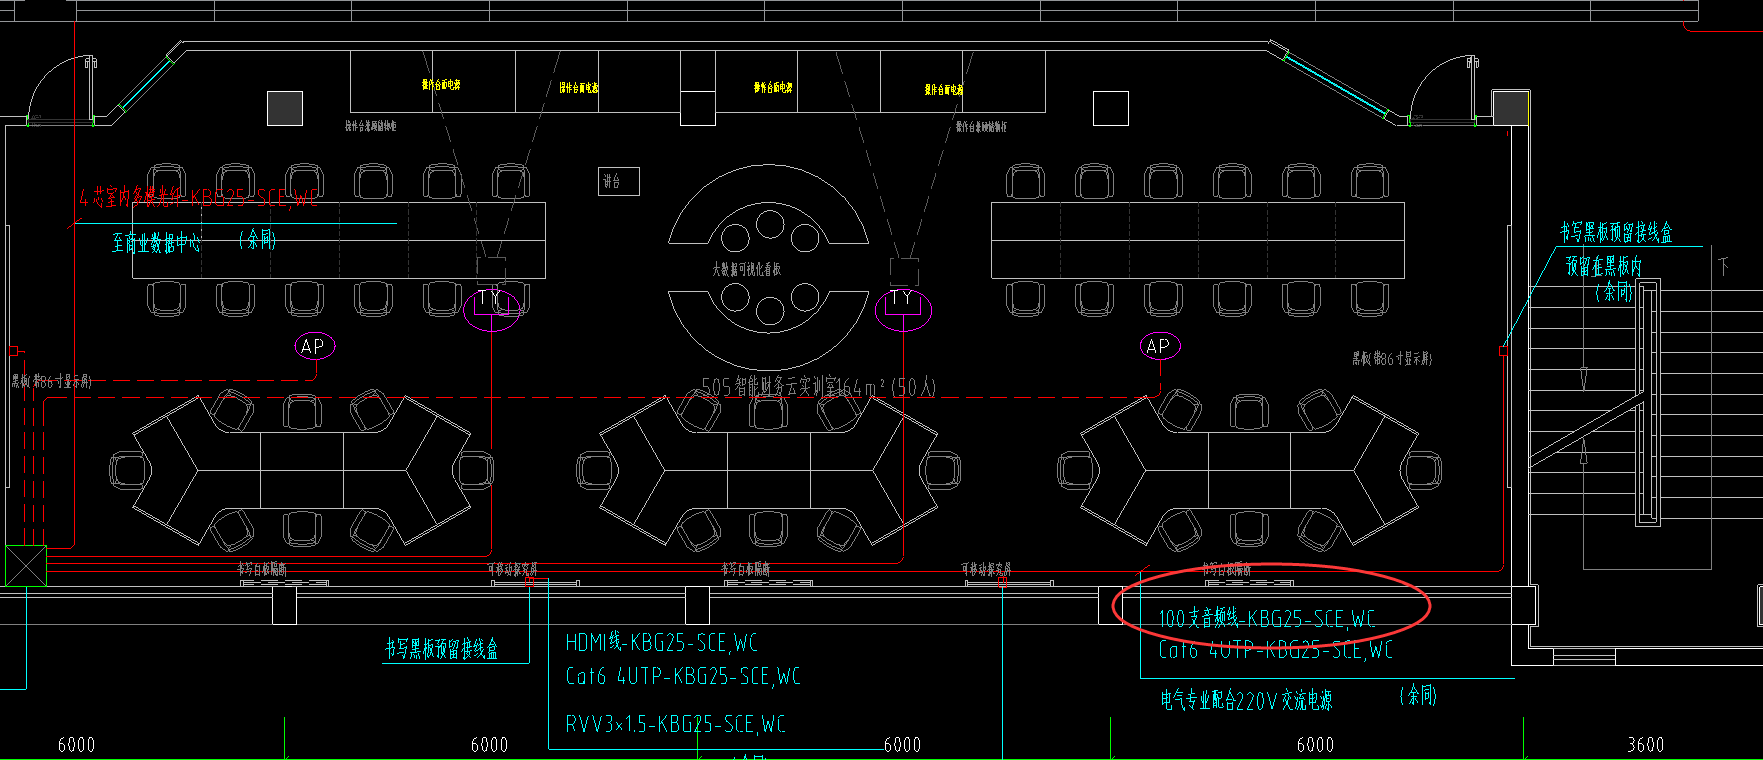The image size is (1763, 760).
Task: Select Cat6 4UTP-KBG25-SCE,WC below the 100支音频线 line
Action: (1276, 650)
